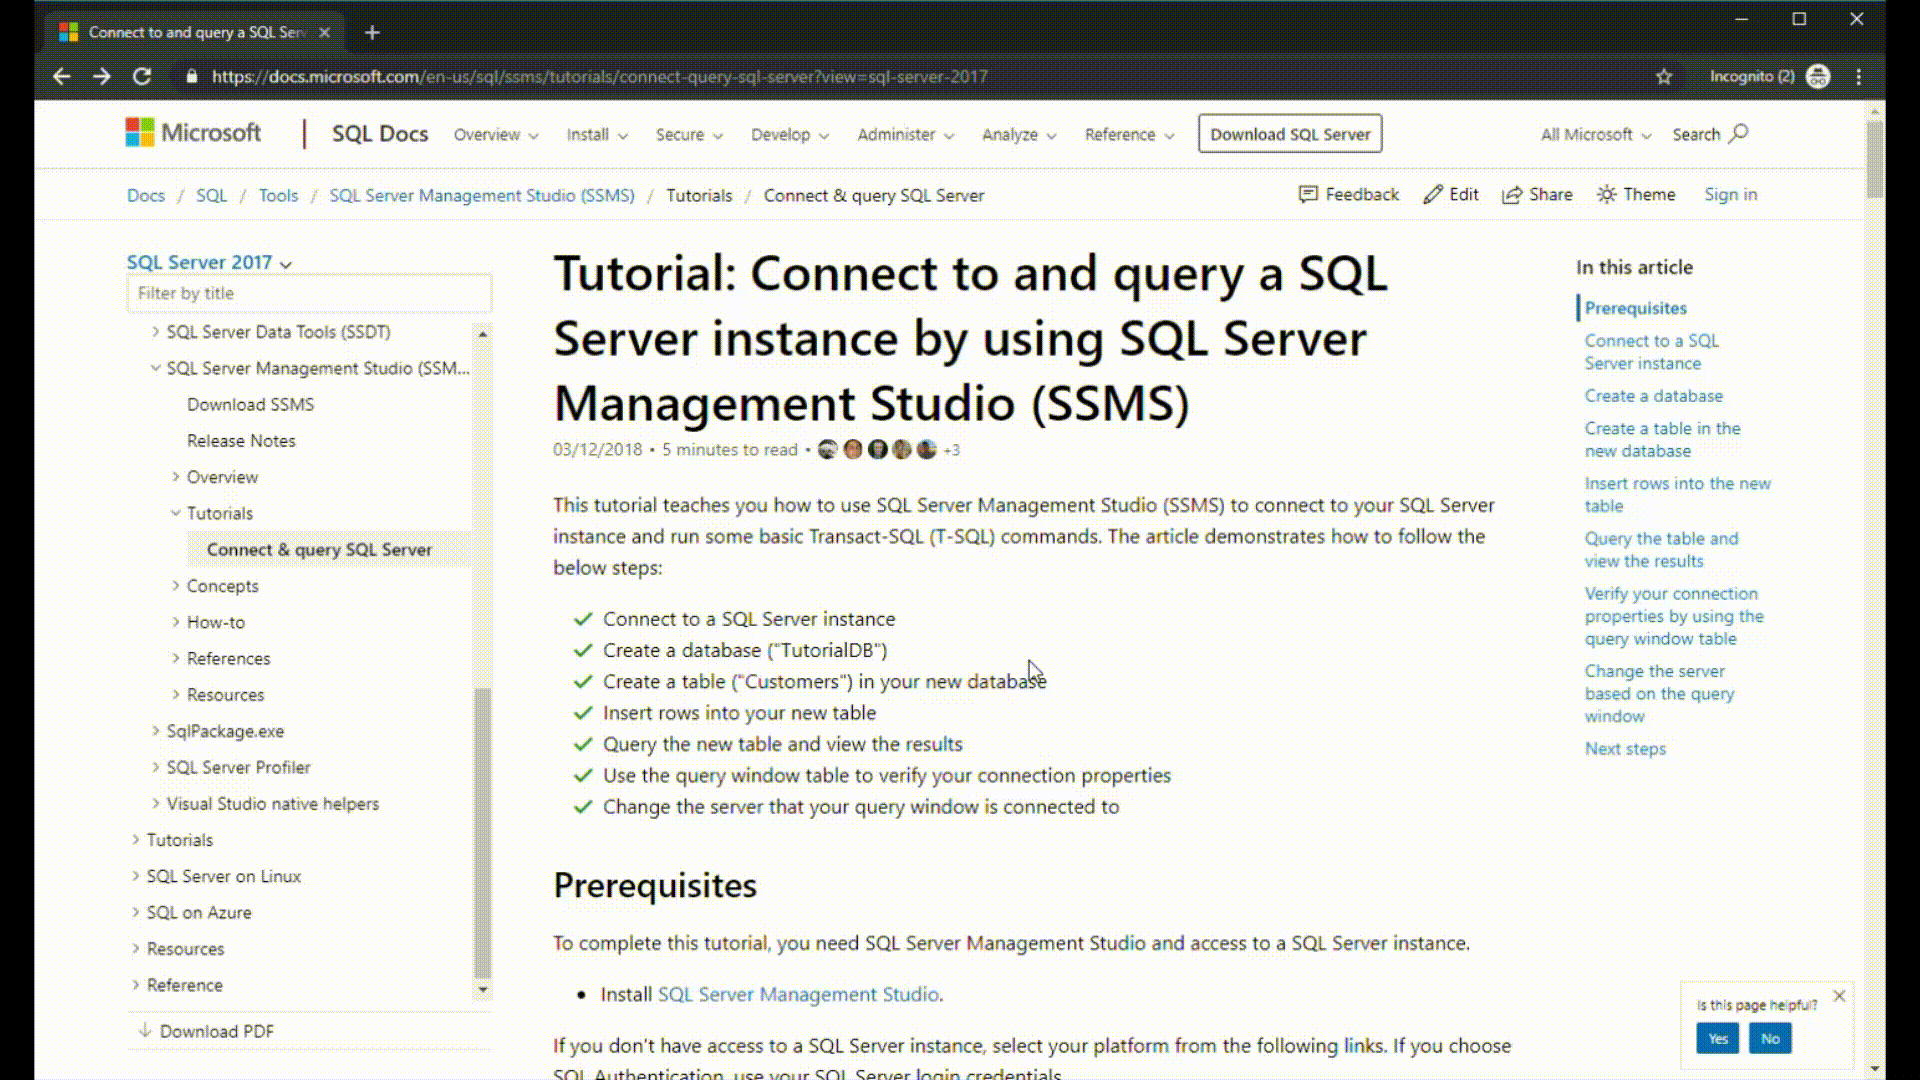Viewport: 1920px width, 1080px height.
Task: Click the SQL Server Management Studio link
Action: [x=796, y=993]
